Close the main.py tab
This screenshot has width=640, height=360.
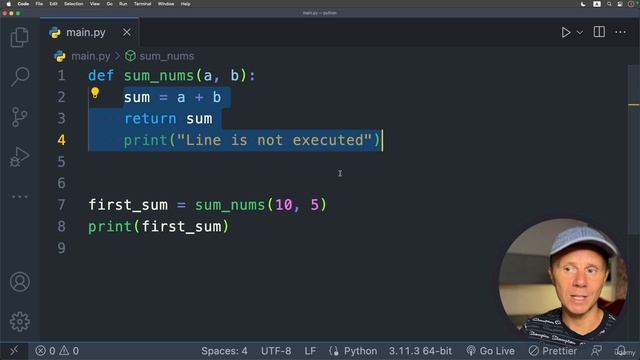coord(127,32)
